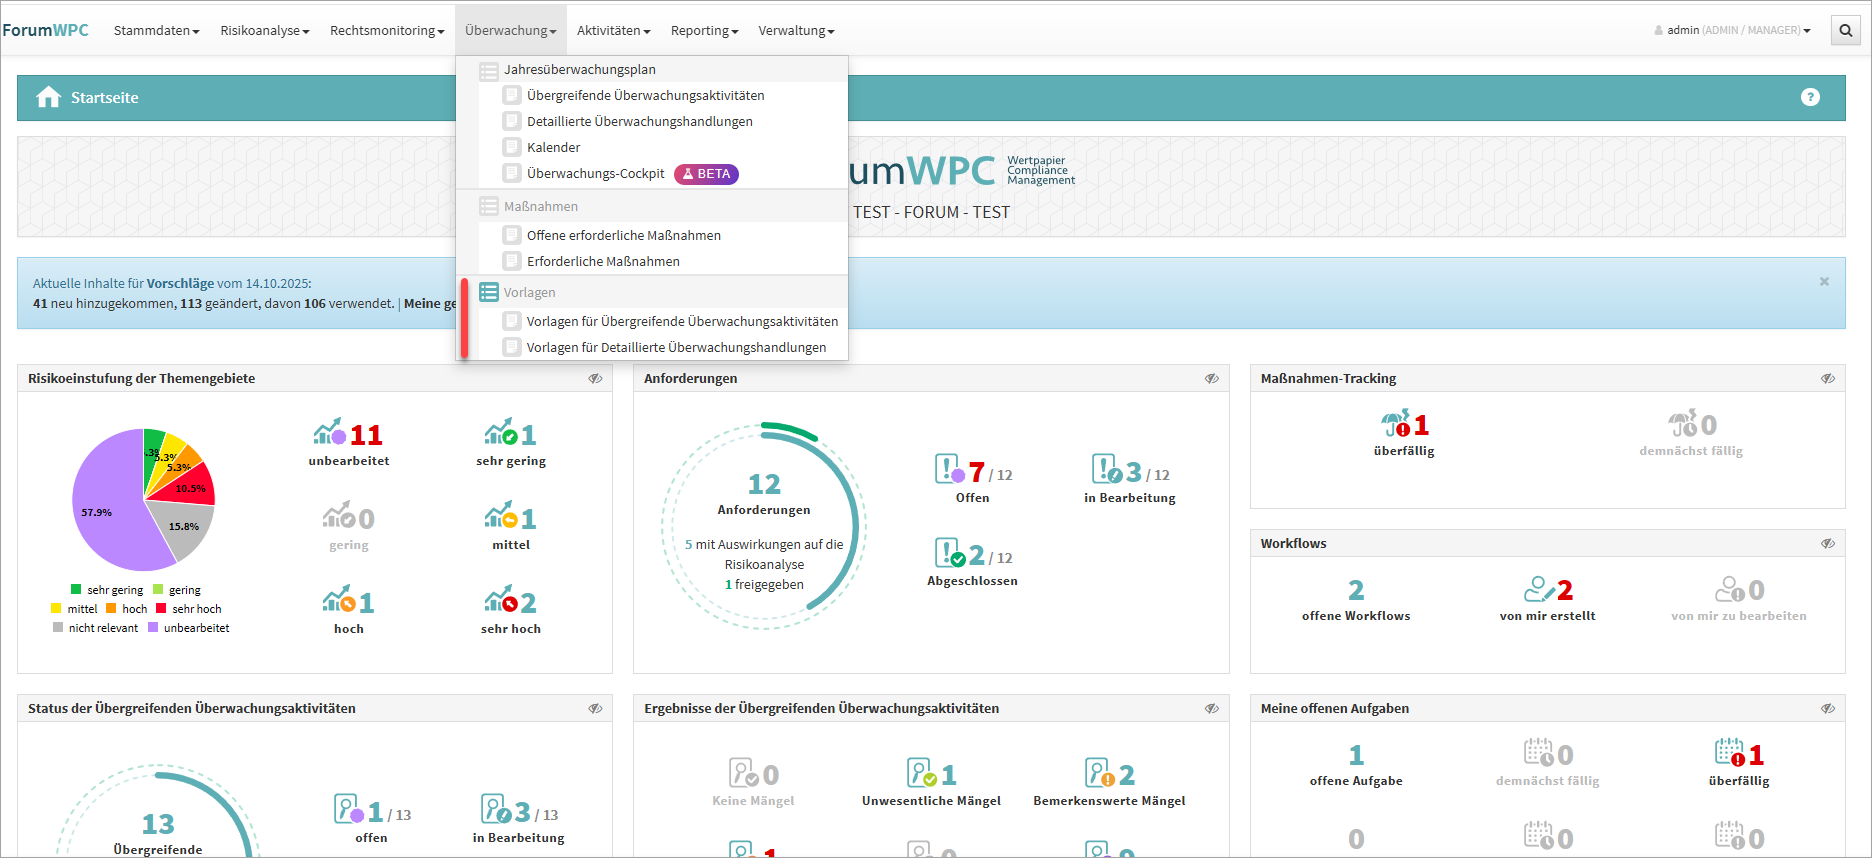Open the Reporting dropdown menu
Image resolution: width=1872 pixels, height=858 pixels.
point(704,30)
